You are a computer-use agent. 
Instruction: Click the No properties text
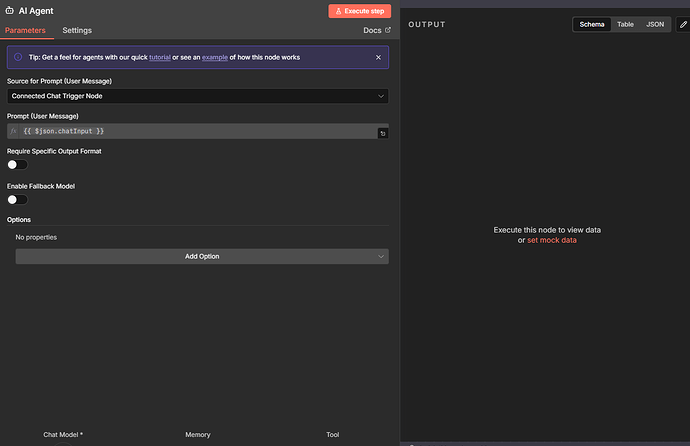tap(36, 237)
